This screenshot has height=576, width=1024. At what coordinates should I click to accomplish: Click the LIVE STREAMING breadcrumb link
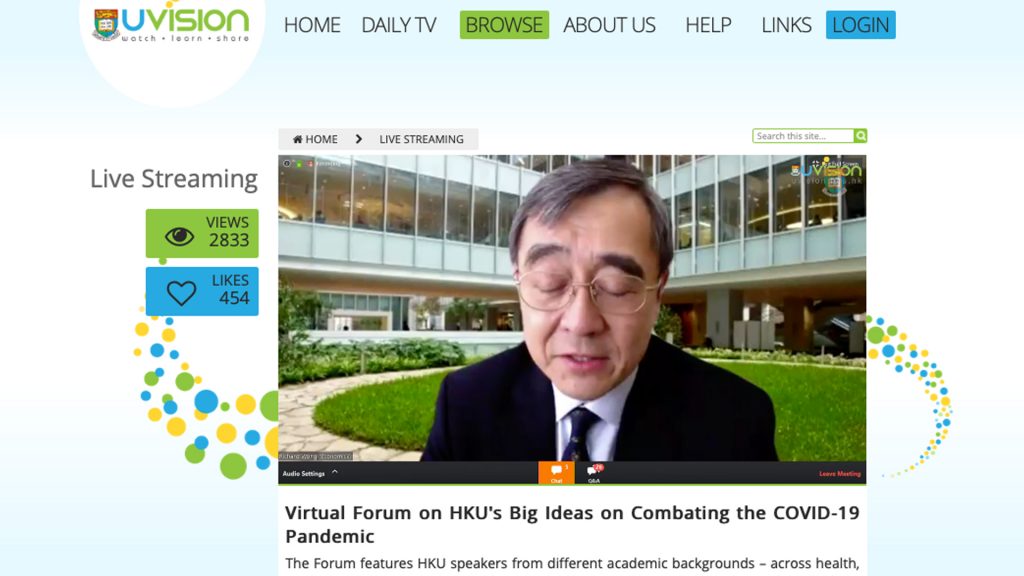[421, 140]
